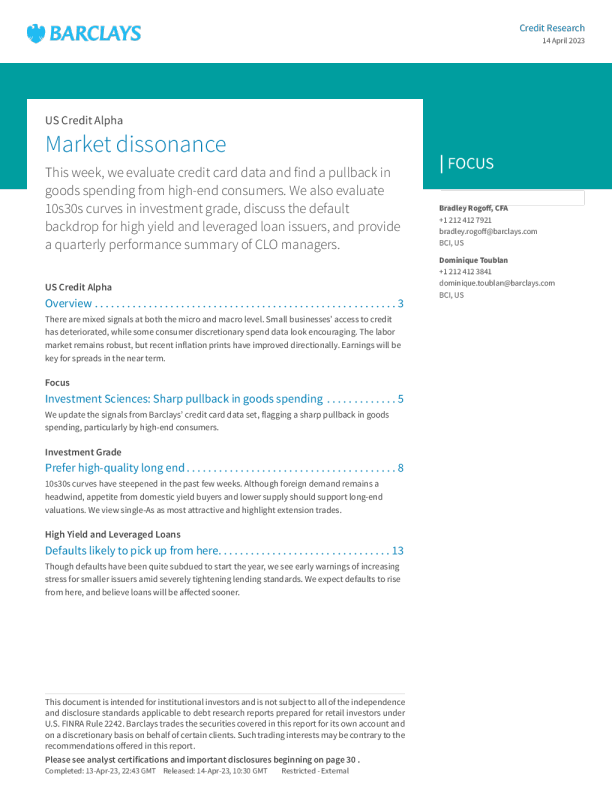Open the Overview table of contents link

coord(69,303)
